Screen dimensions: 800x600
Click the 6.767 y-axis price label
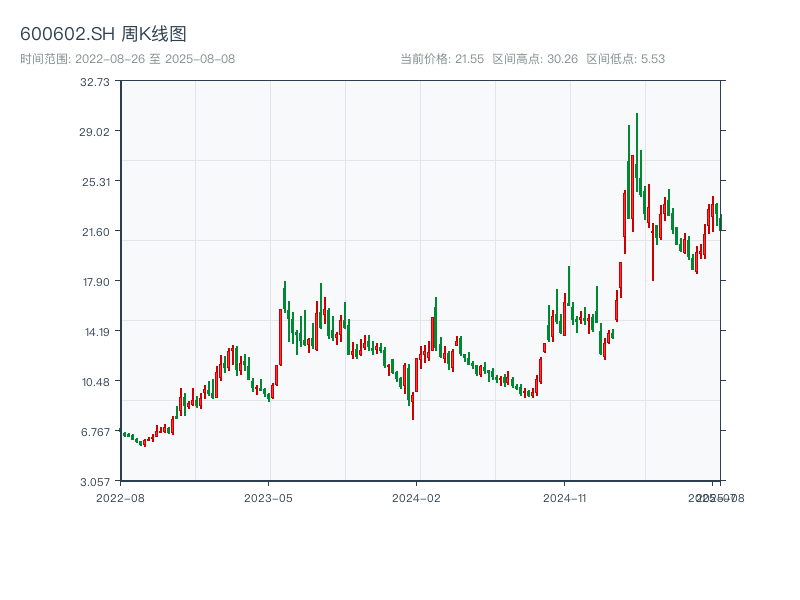pyautogui.click(x=95, y=432)
